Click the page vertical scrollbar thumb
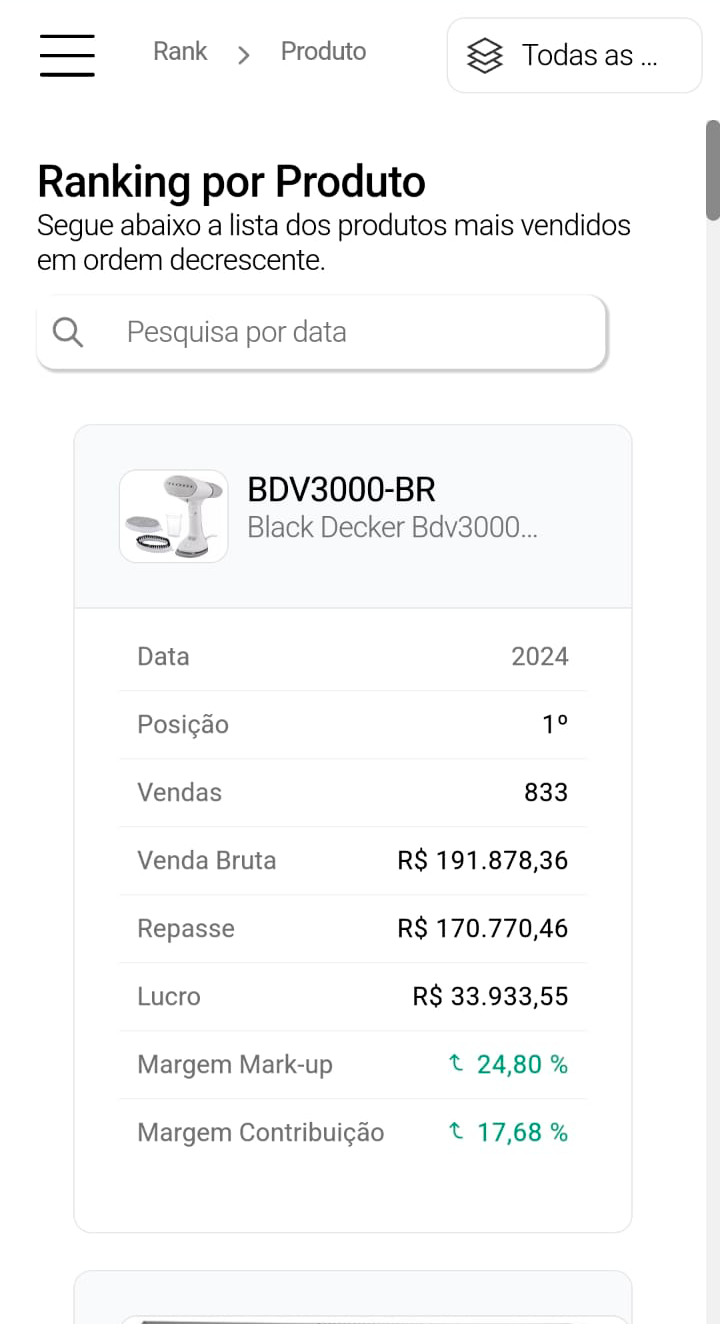 712,170
